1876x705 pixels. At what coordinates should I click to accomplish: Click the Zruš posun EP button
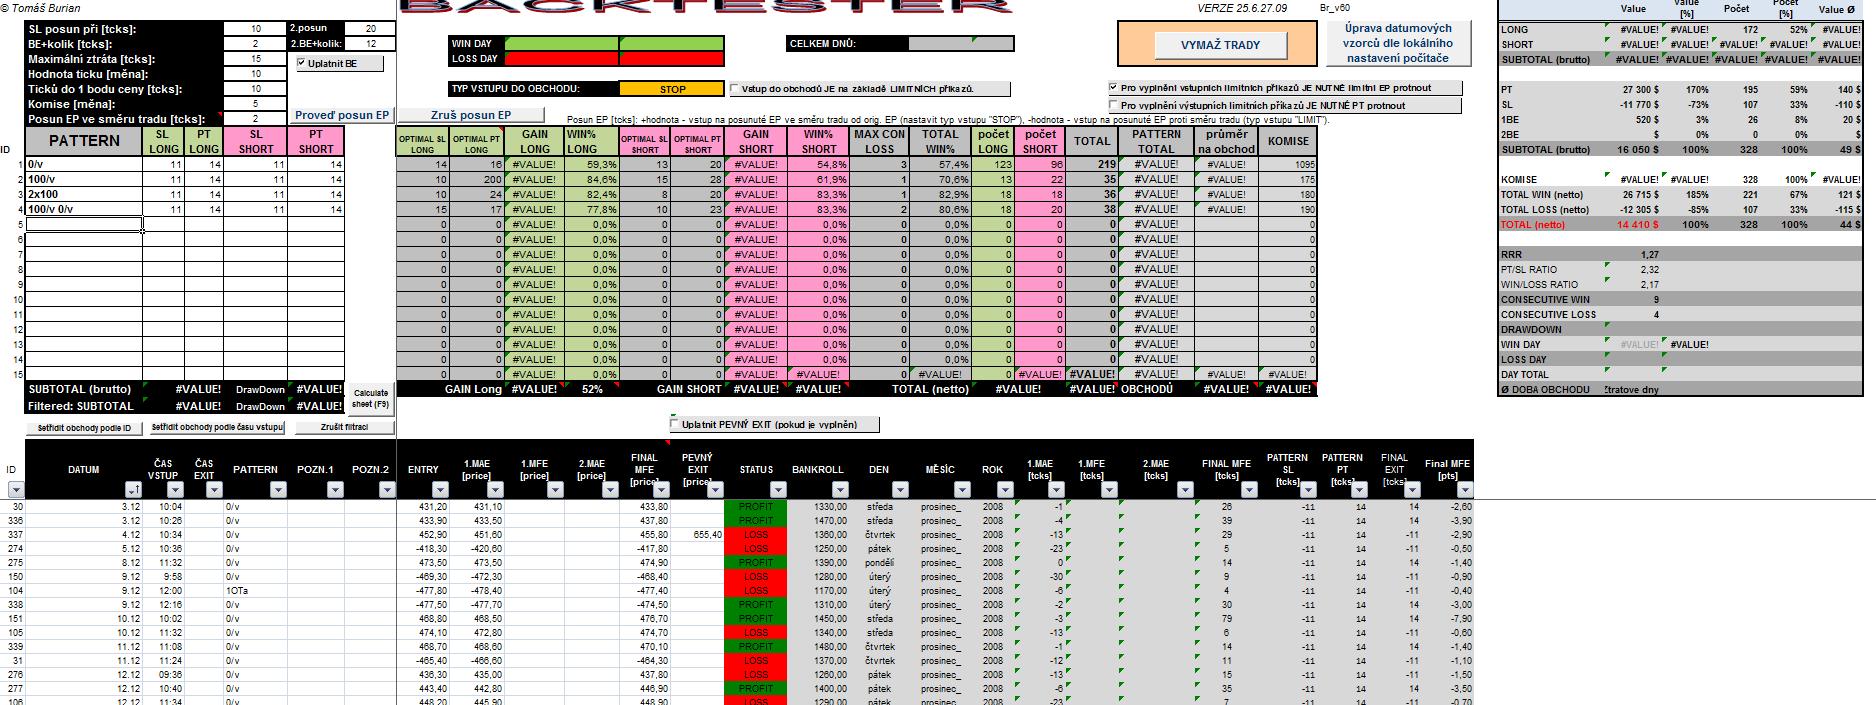(x=472, y=115)
